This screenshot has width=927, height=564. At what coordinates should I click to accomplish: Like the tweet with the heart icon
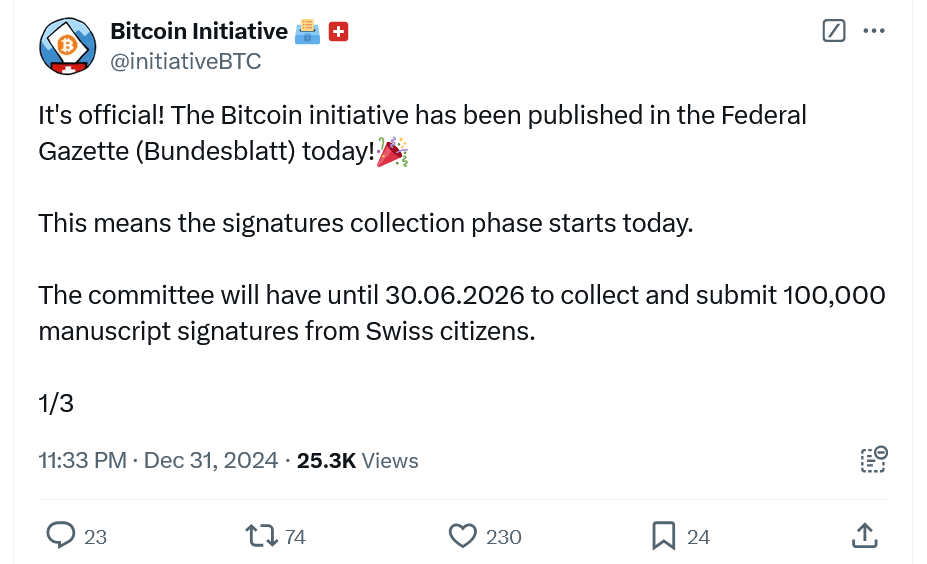click(462, 536)
